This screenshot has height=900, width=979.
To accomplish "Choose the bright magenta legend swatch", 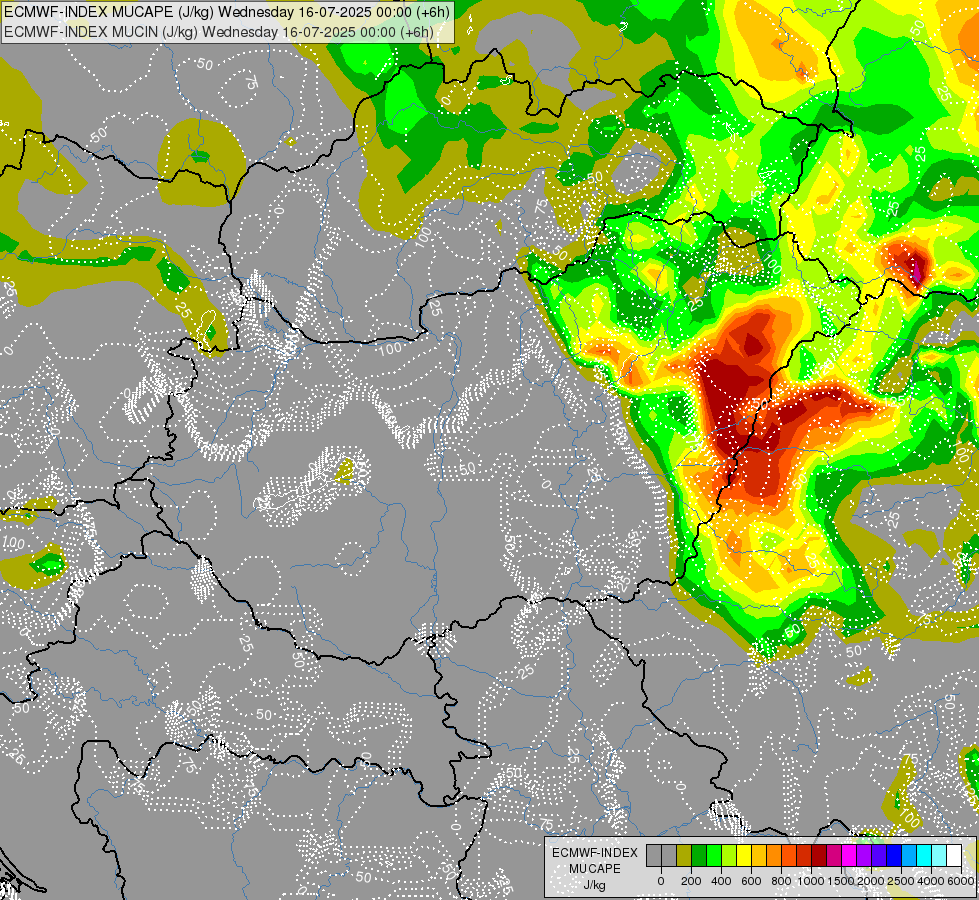I will click(x=850, y=855).
